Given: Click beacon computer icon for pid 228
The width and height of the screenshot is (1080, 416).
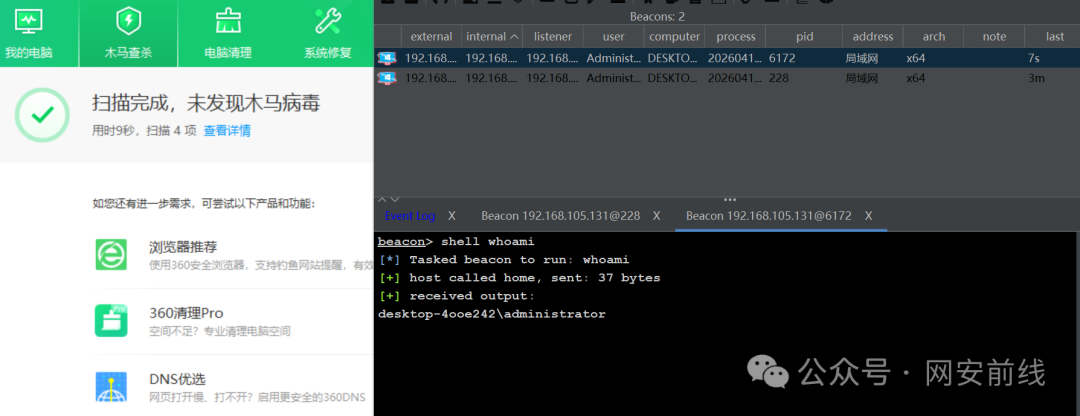Looking at the screenshot, I should pyautogui.click(x=386, y=78).
